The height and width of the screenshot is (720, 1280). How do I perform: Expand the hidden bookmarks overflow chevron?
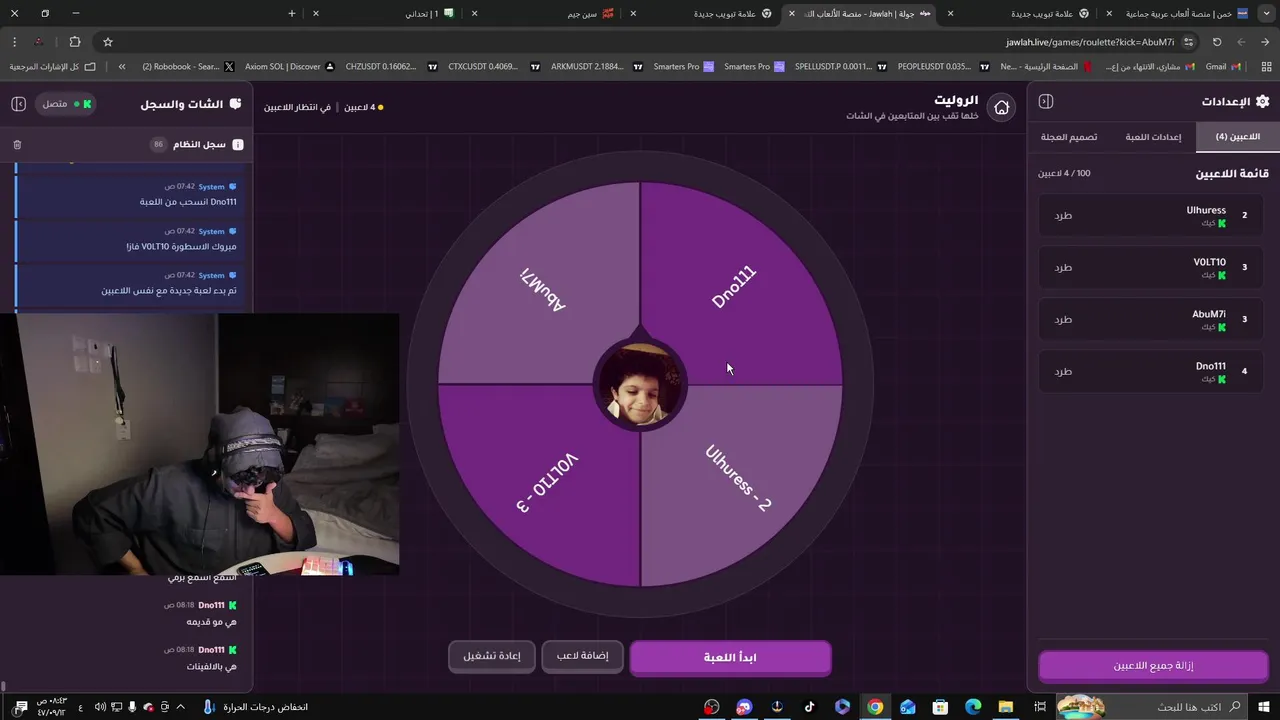122,66
